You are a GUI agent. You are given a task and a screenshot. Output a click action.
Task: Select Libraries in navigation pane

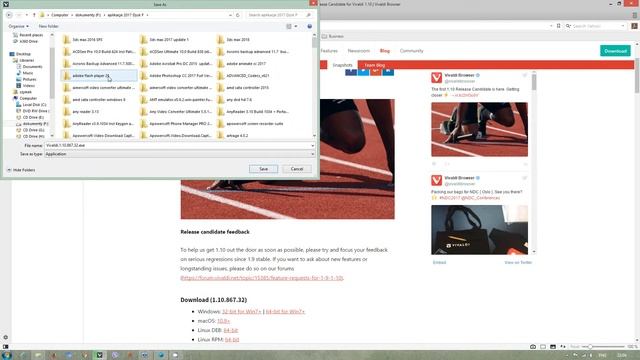[x=27, y=60]
